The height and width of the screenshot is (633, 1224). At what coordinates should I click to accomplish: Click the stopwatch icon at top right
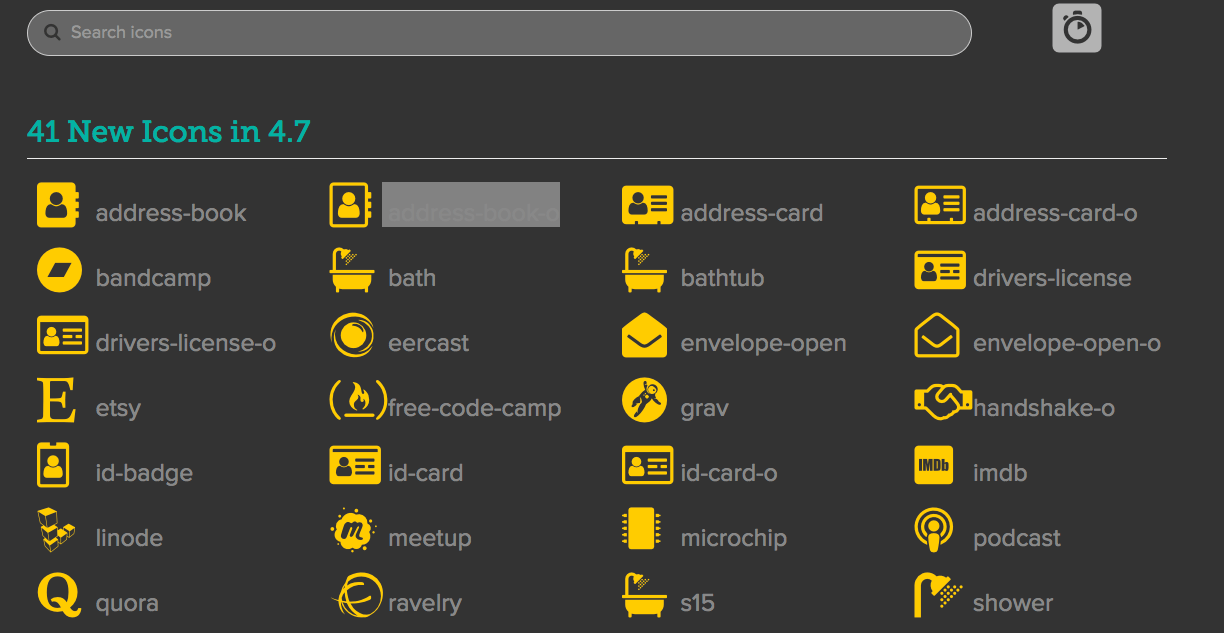point(1076,27)
